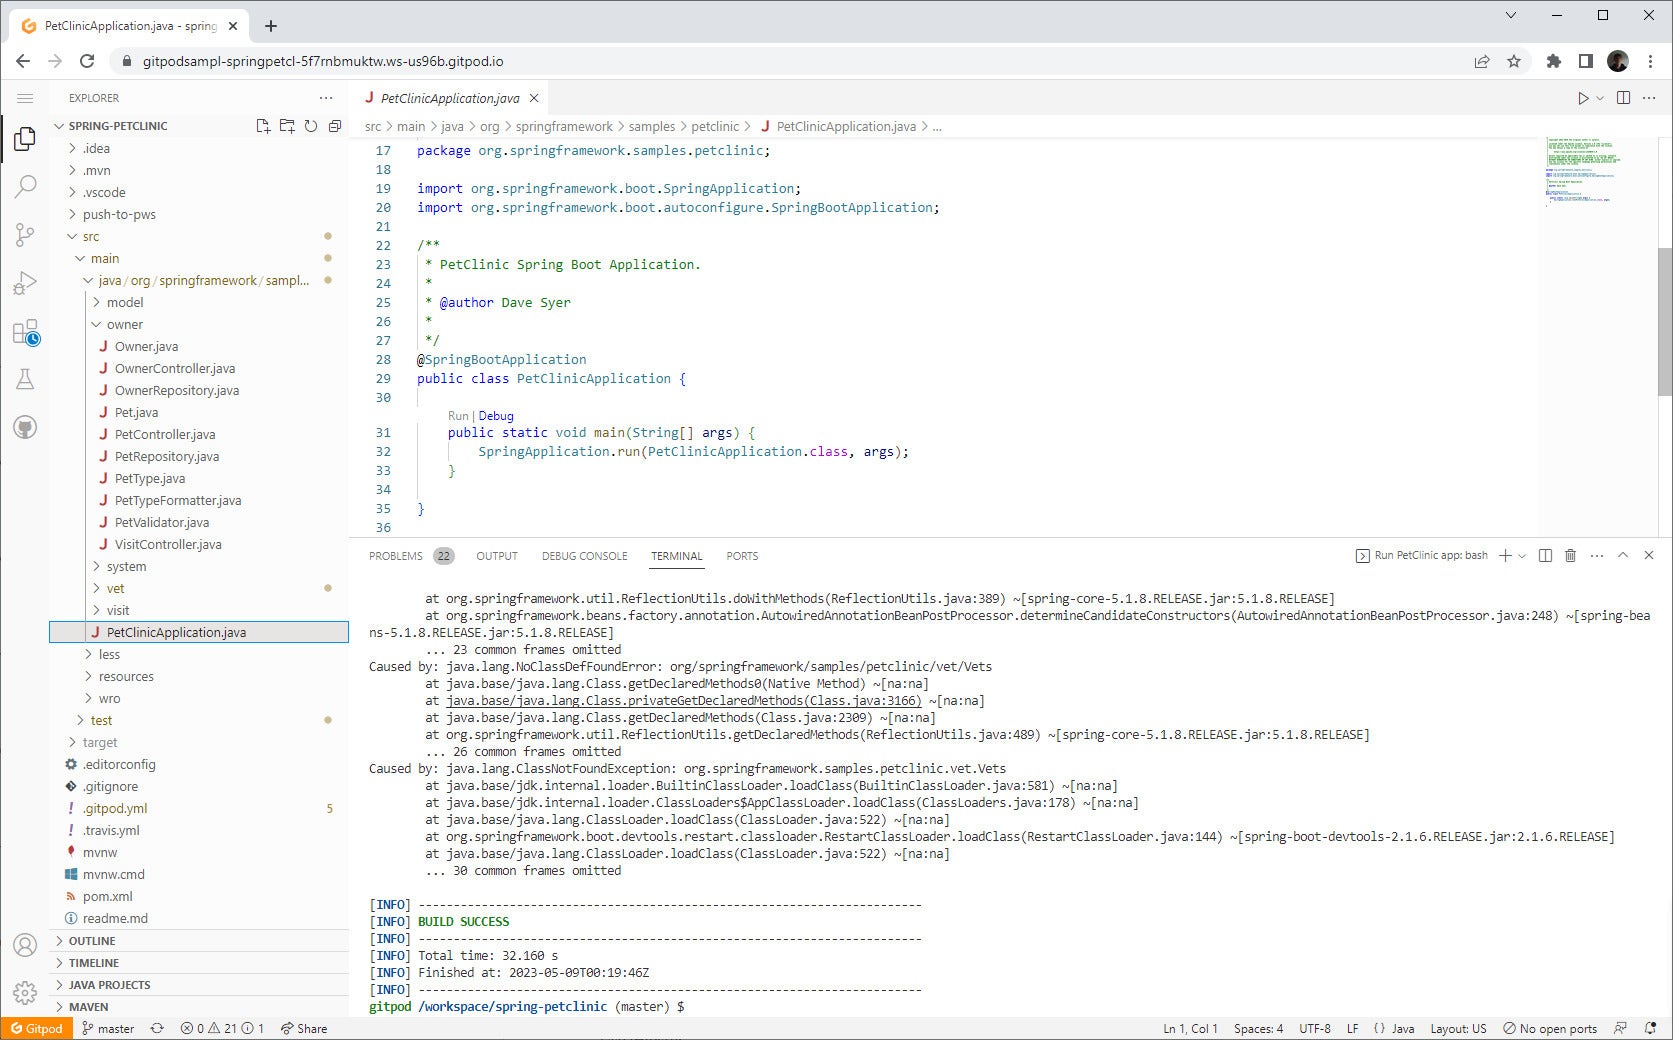Bookmark this page with star icon
Image resolution: width=1673 pixels, height=1040 pixels.
click(x=1514, y=61)
